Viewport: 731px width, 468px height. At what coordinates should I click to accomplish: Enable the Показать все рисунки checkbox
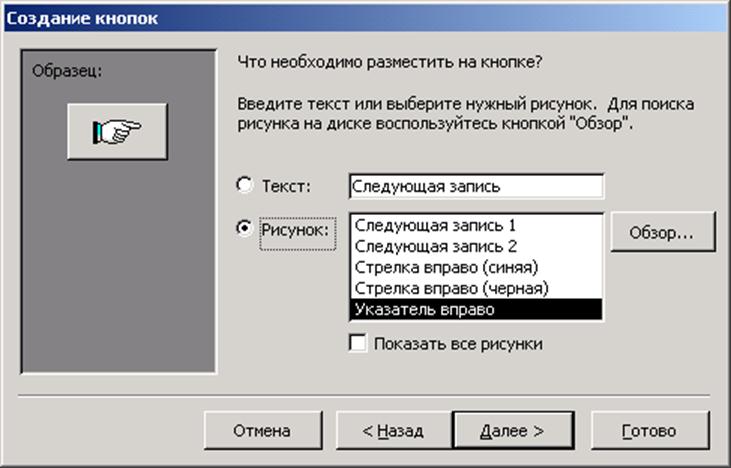[x=358, y=343]
